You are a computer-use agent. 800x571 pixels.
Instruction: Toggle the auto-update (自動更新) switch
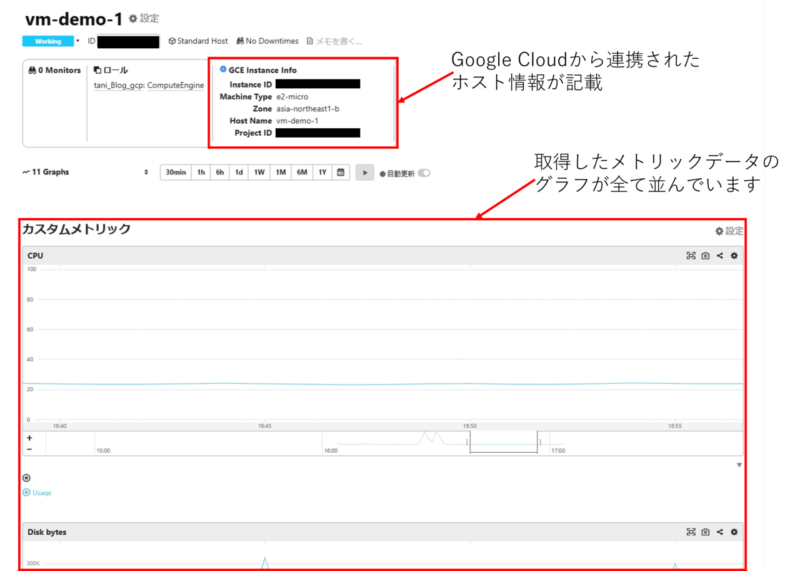[424, 172]
